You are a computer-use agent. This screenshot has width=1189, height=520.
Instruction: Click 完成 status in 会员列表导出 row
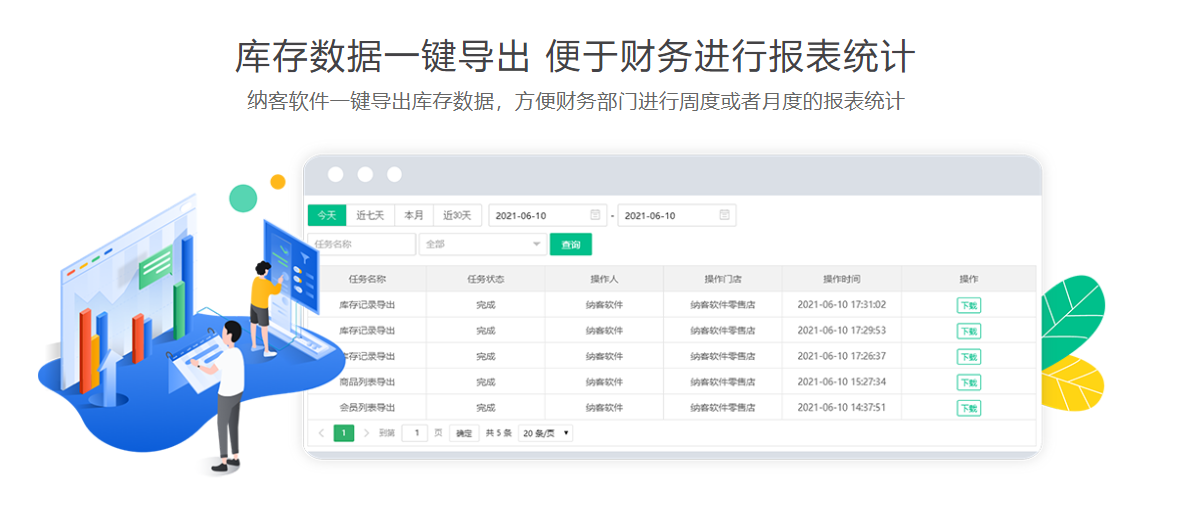click(485, 408)
